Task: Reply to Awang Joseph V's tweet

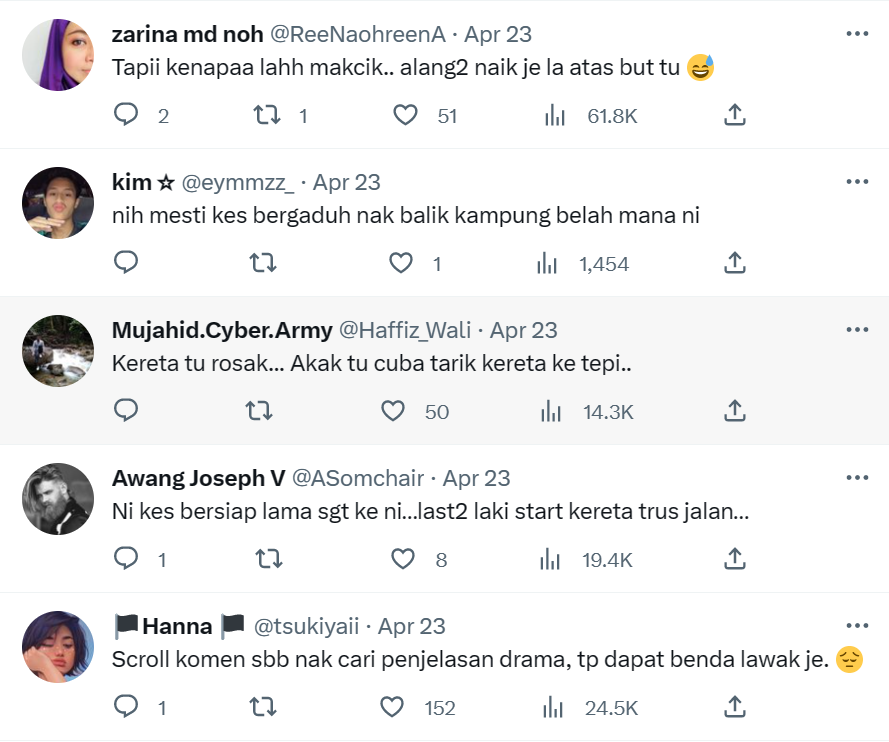Action: [x=126, y=559]
